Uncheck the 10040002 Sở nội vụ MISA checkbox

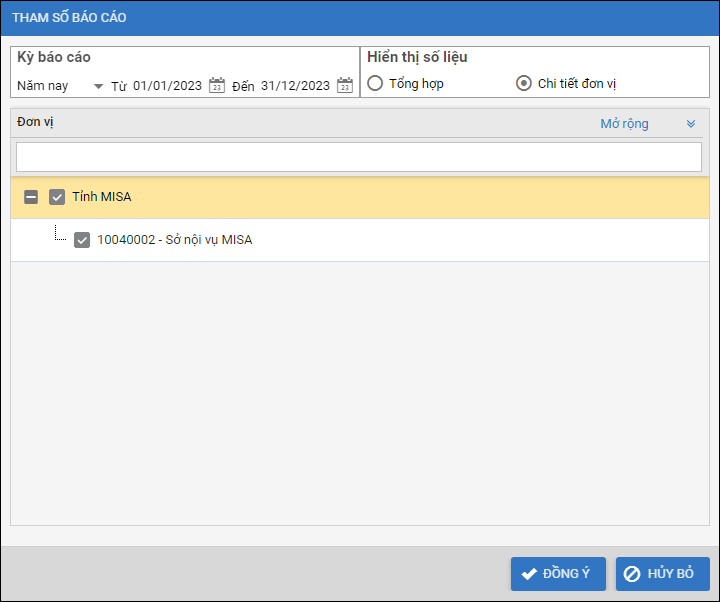point(82,240)
